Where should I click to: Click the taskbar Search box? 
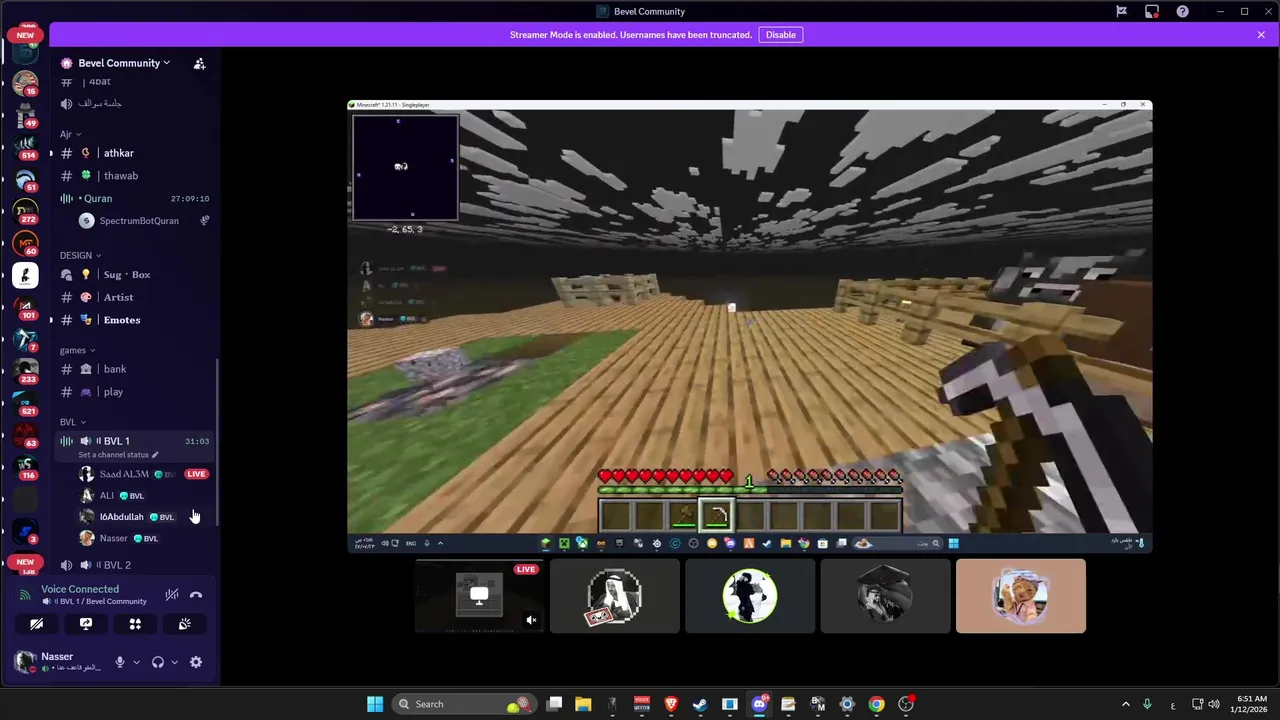coord(463,704)
